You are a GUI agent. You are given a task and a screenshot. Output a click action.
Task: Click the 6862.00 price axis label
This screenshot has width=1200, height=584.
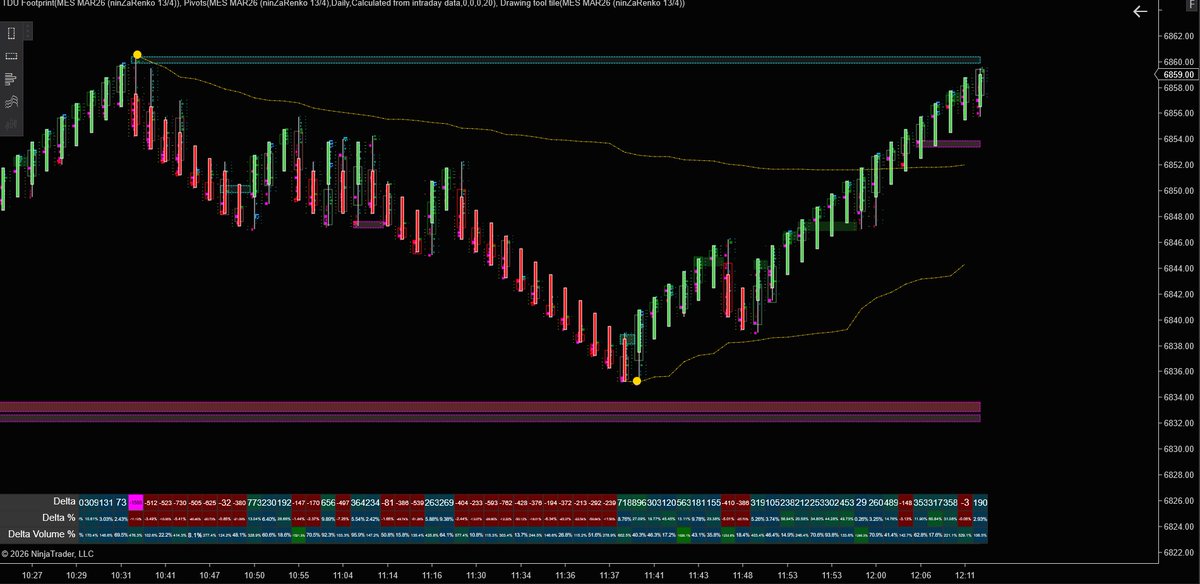[1181, 35]
